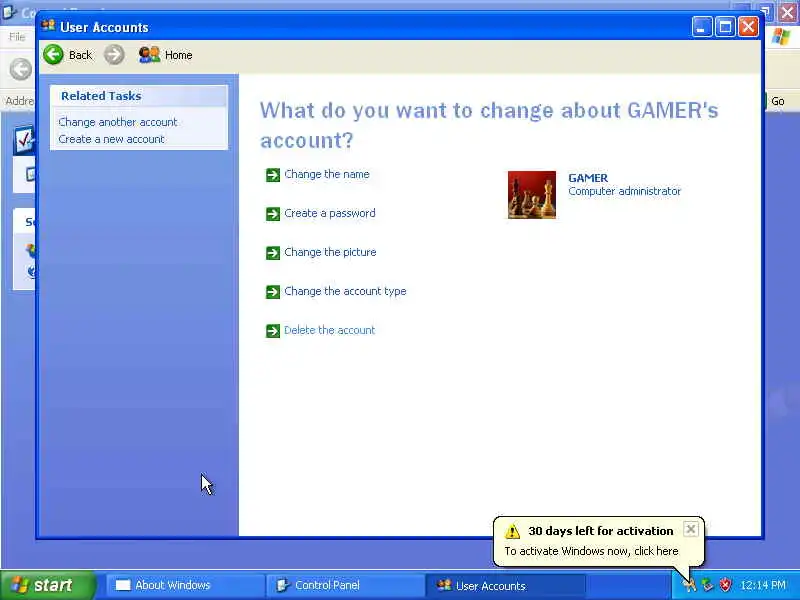Click the GAMER account name text
This screenshot has height=600, width=800.
pos(588,178)
